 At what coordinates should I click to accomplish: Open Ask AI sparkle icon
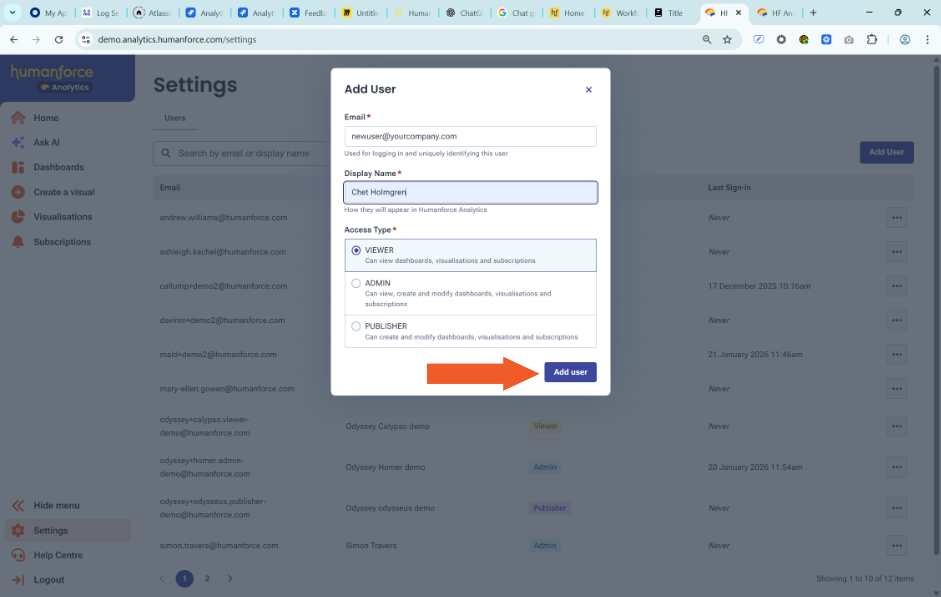(x=17, y=143)
